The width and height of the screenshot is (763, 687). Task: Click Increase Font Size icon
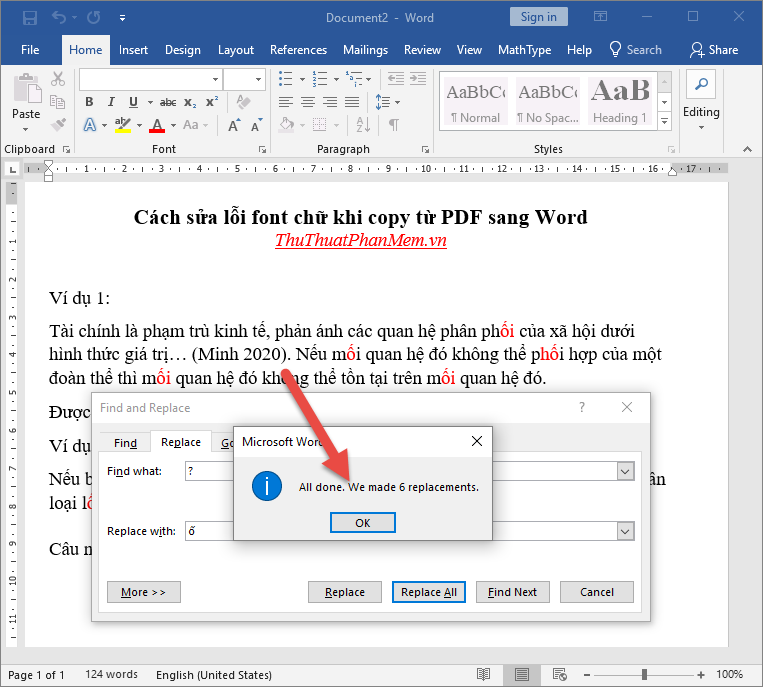pos(234,125)
